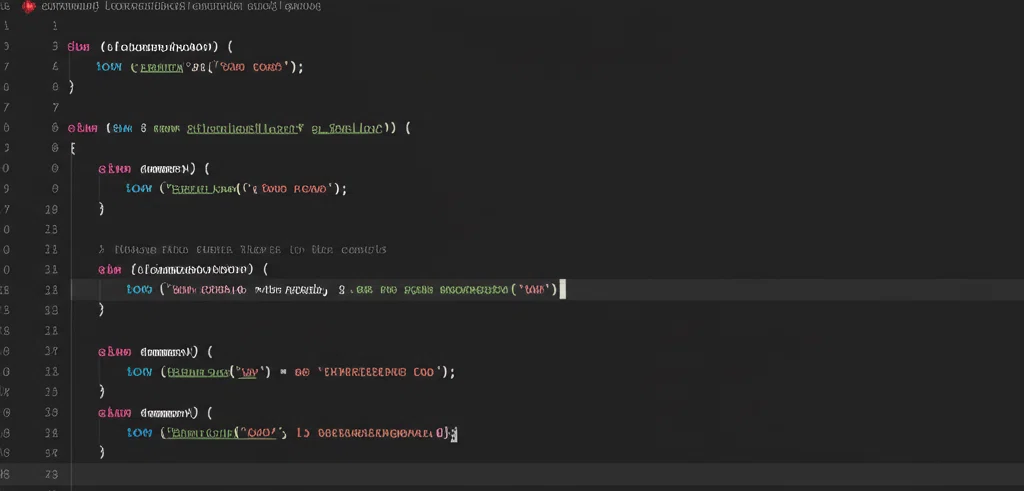Click the closing brace of the first code block
Screen dimensions: 1024x491
click(71, 87)
